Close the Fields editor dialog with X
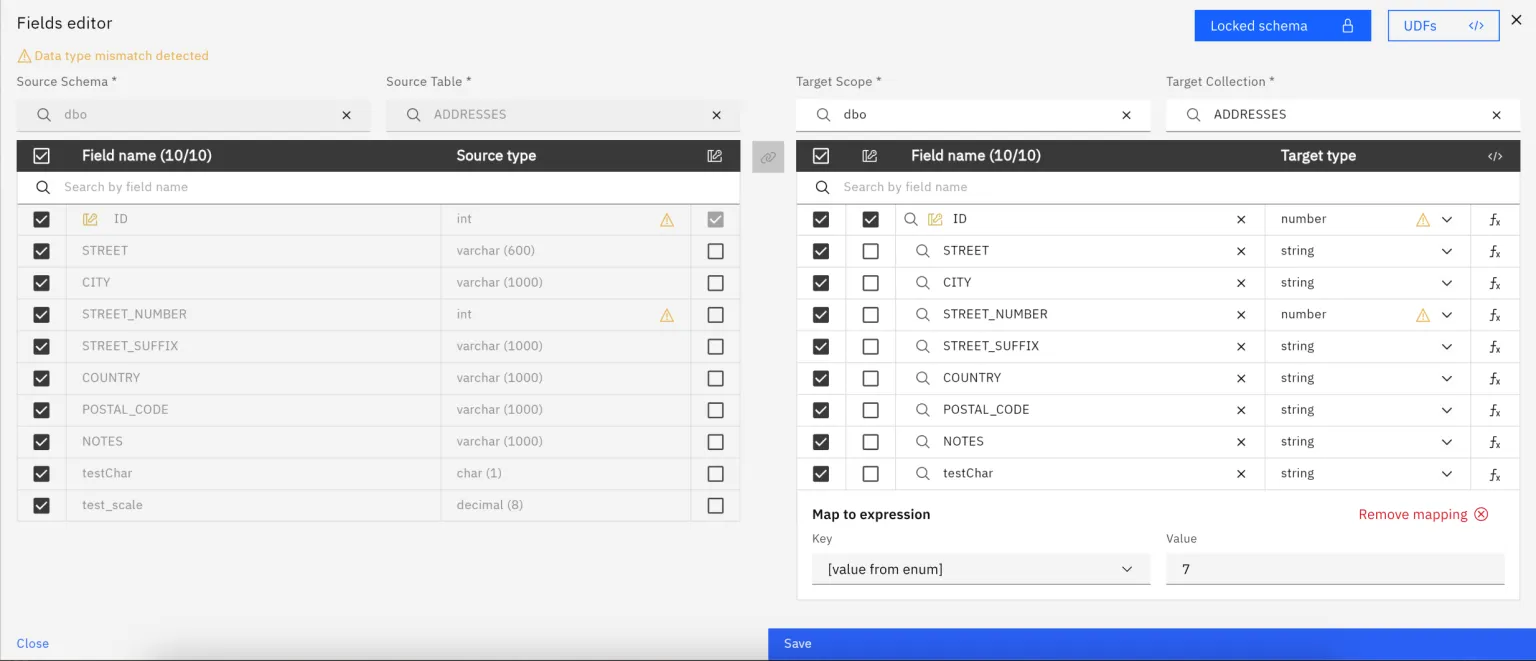This screenshot has height=661, width=1536. tap(1516, 19)
